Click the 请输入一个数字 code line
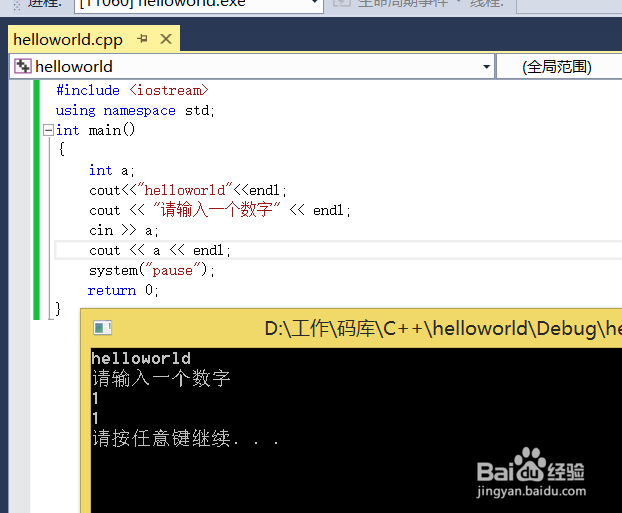The width and height of the screenshot is (622, 513). coord(220,210)
